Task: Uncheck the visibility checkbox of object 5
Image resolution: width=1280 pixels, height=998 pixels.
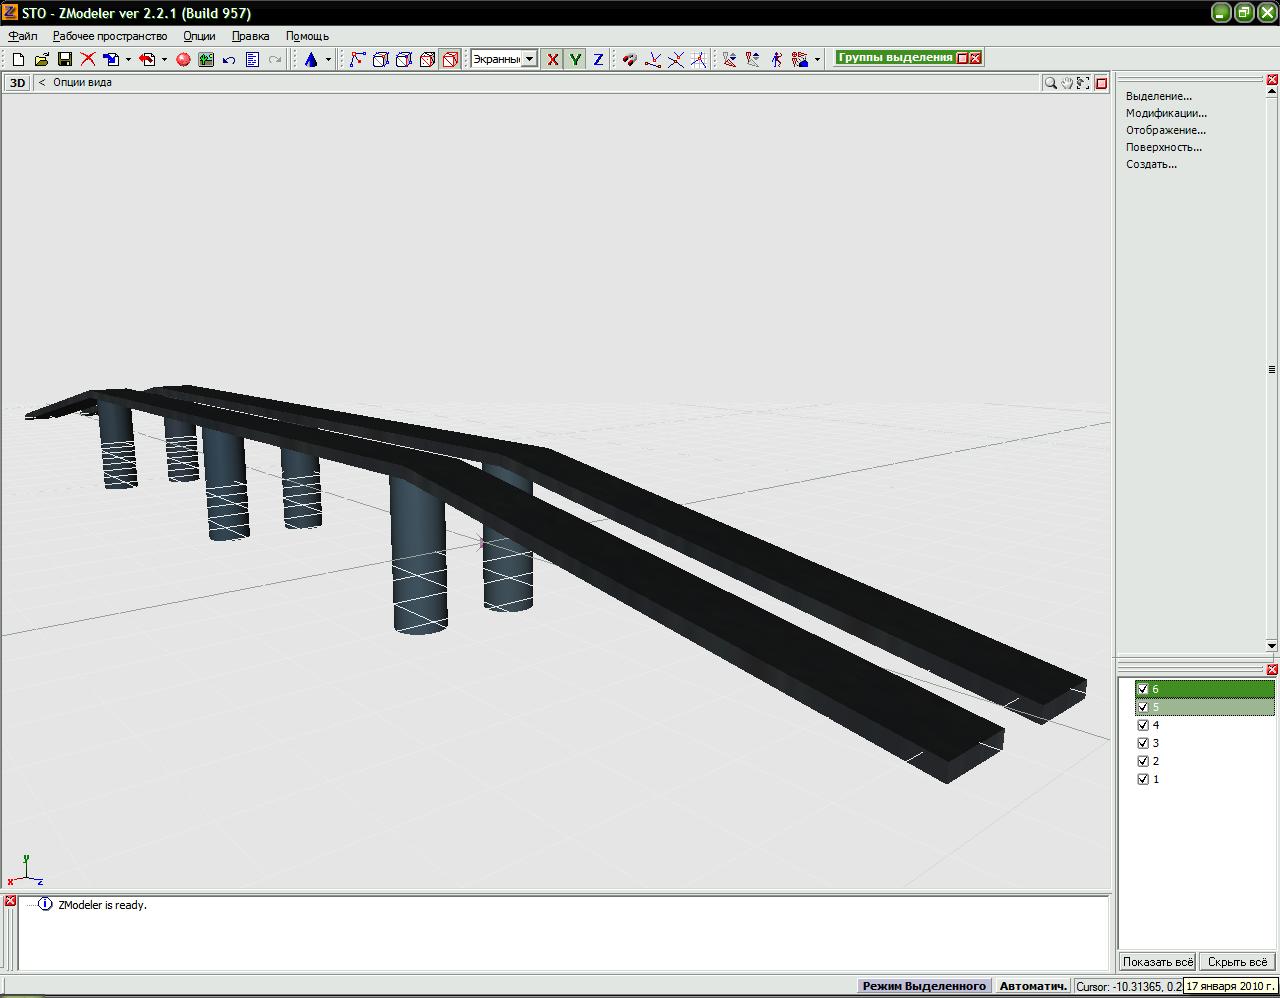Action: point(1143,707)
